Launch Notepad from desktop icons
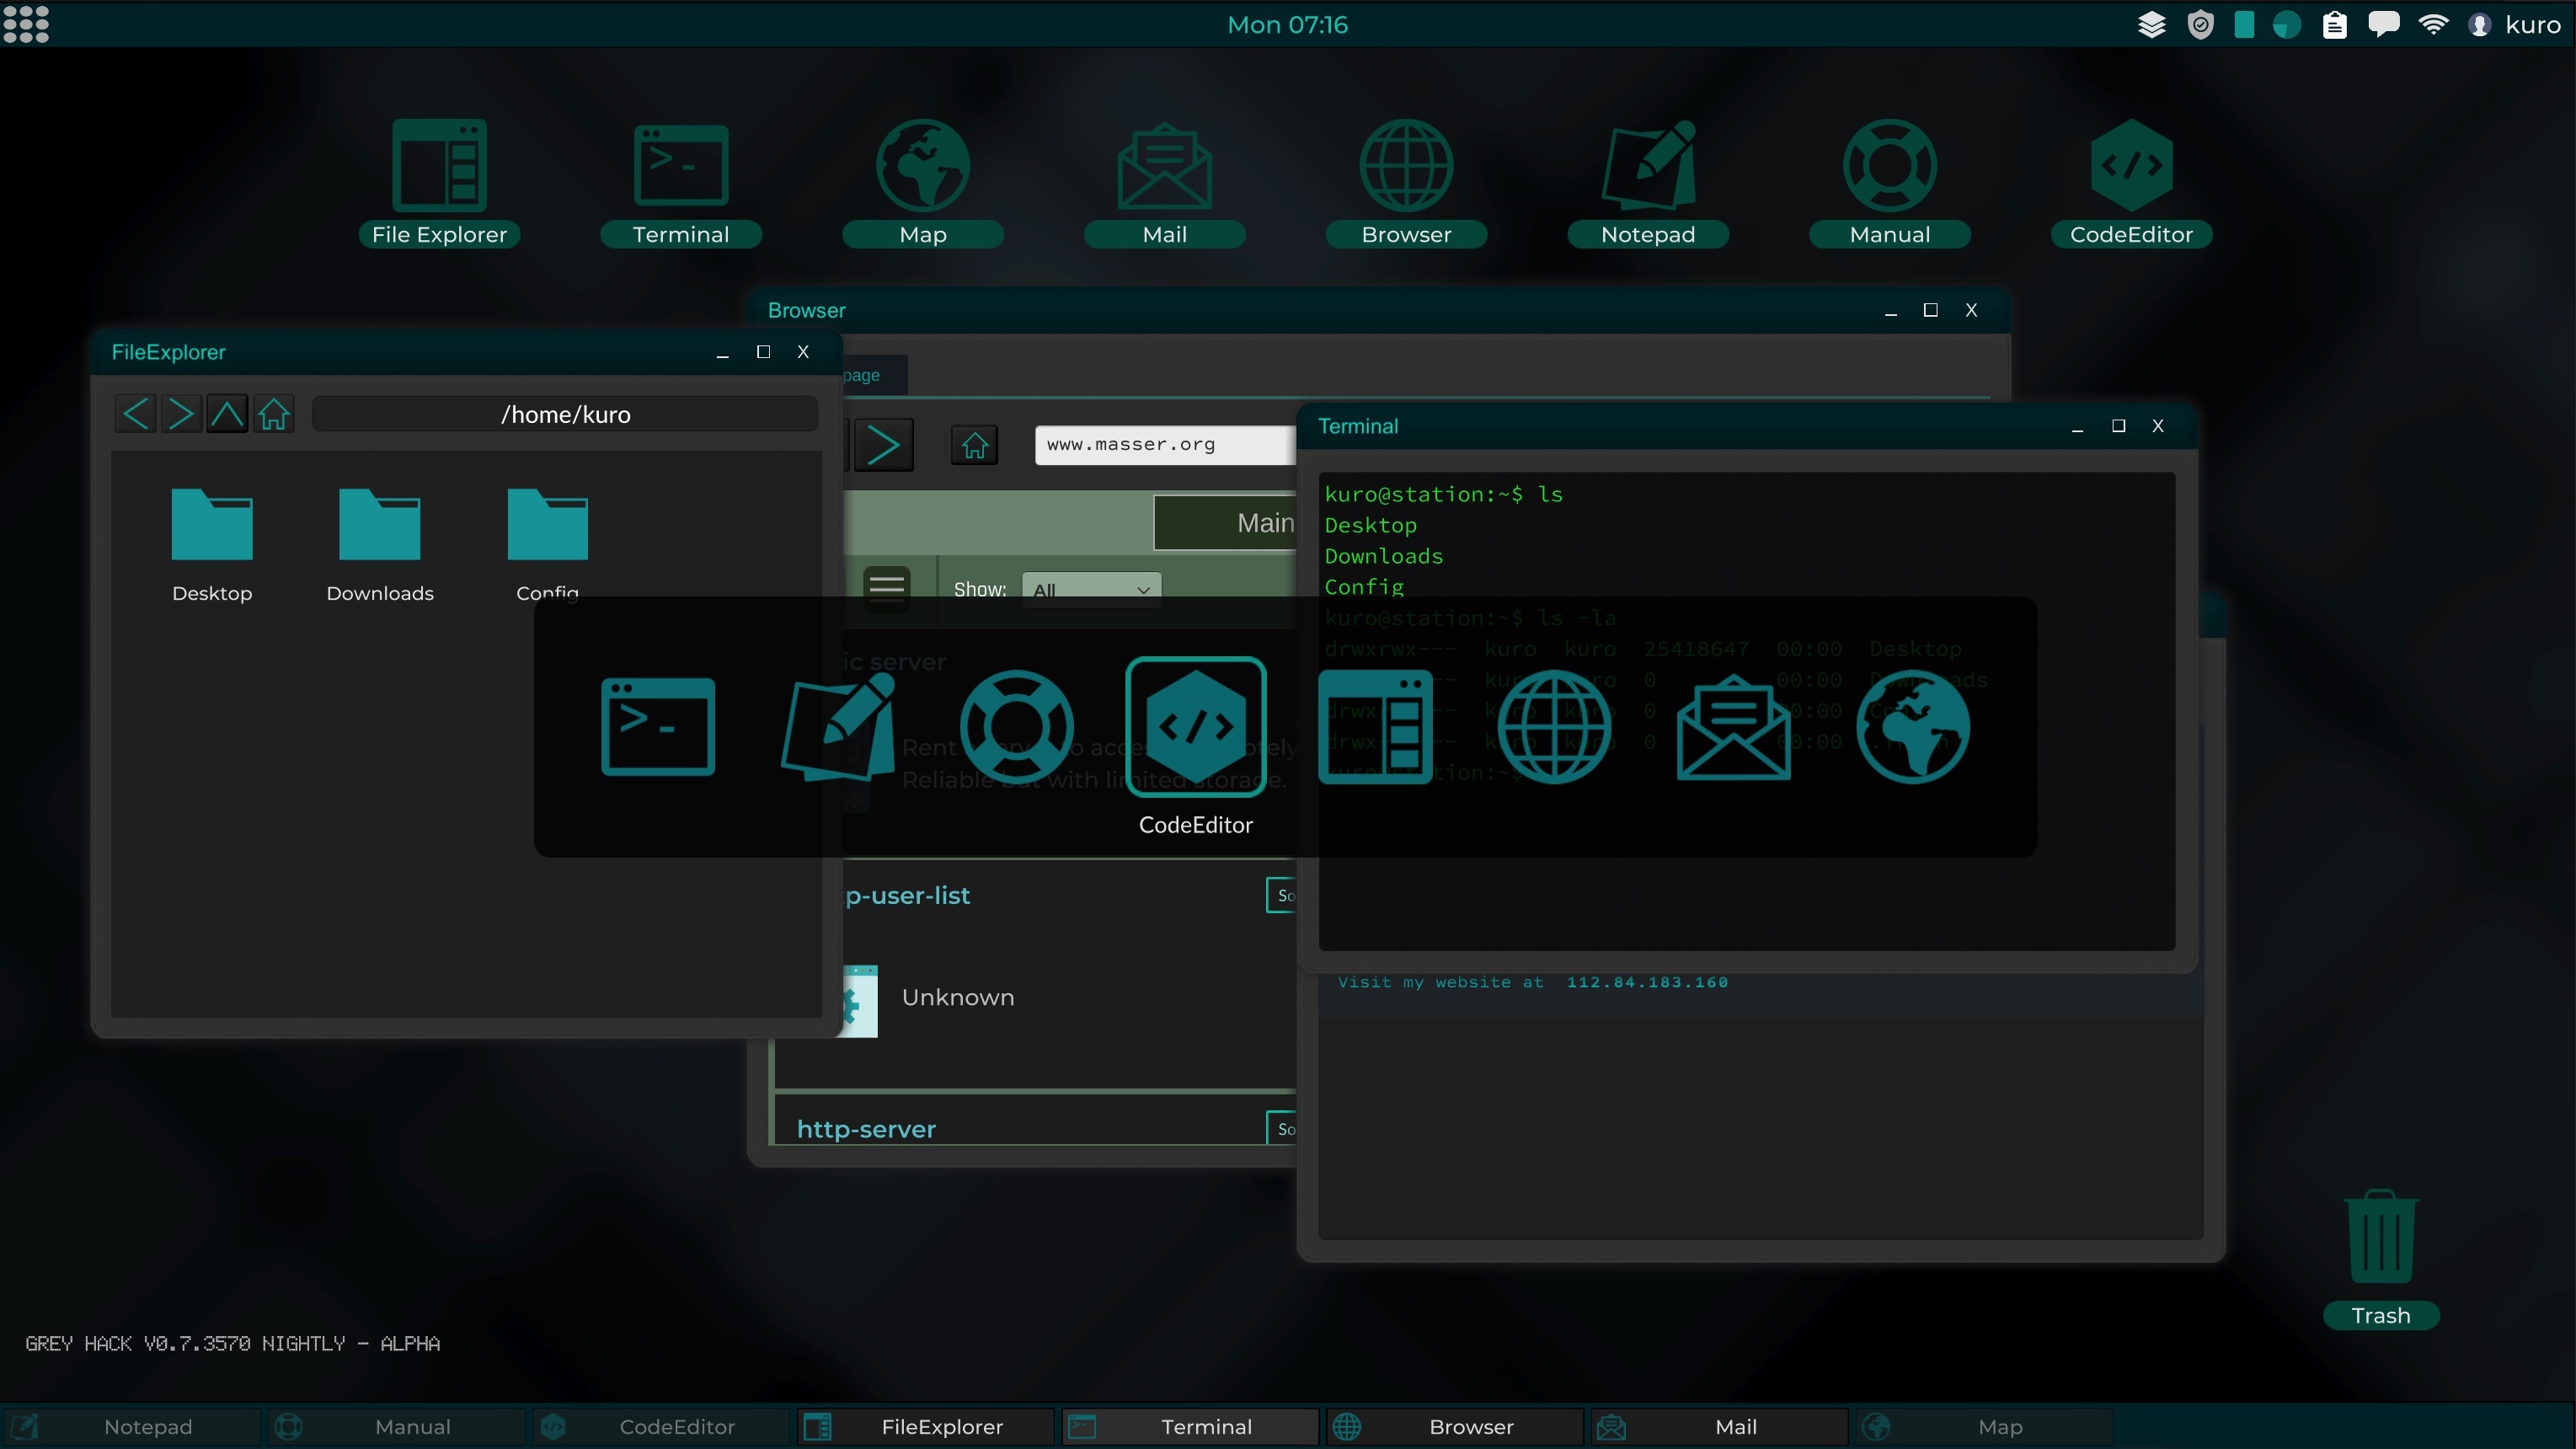The image size is (2576, 1449). (1647, 166)
